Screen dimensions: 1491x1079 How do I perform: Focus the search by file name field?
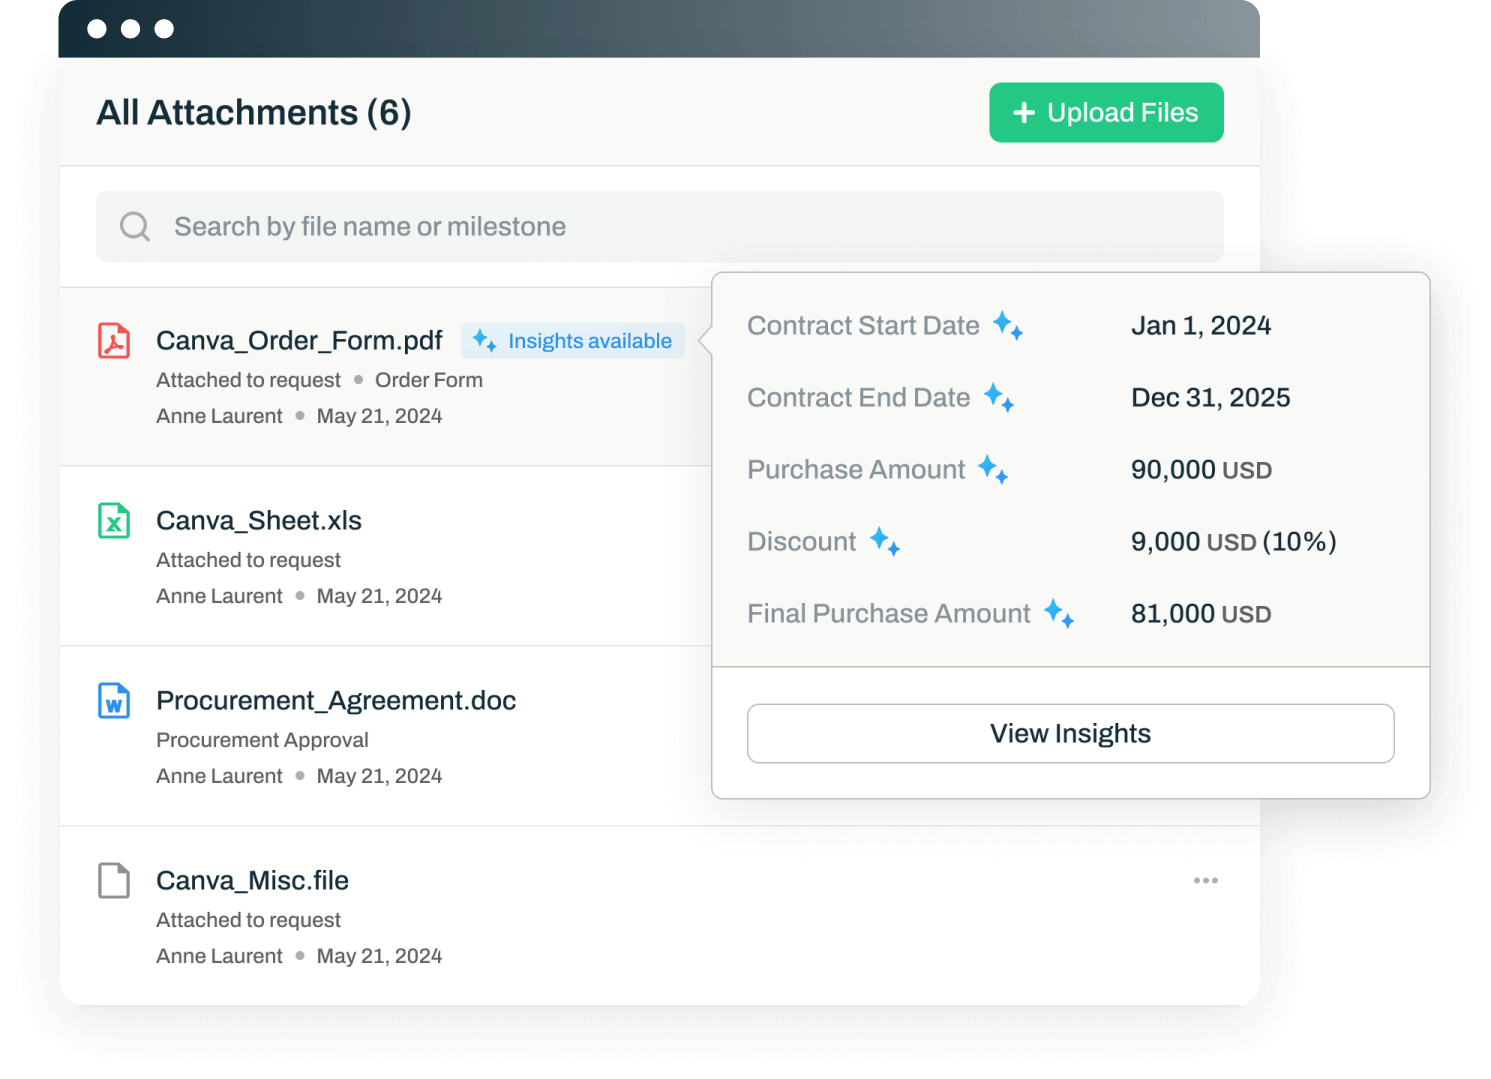(x=660, y=226)
